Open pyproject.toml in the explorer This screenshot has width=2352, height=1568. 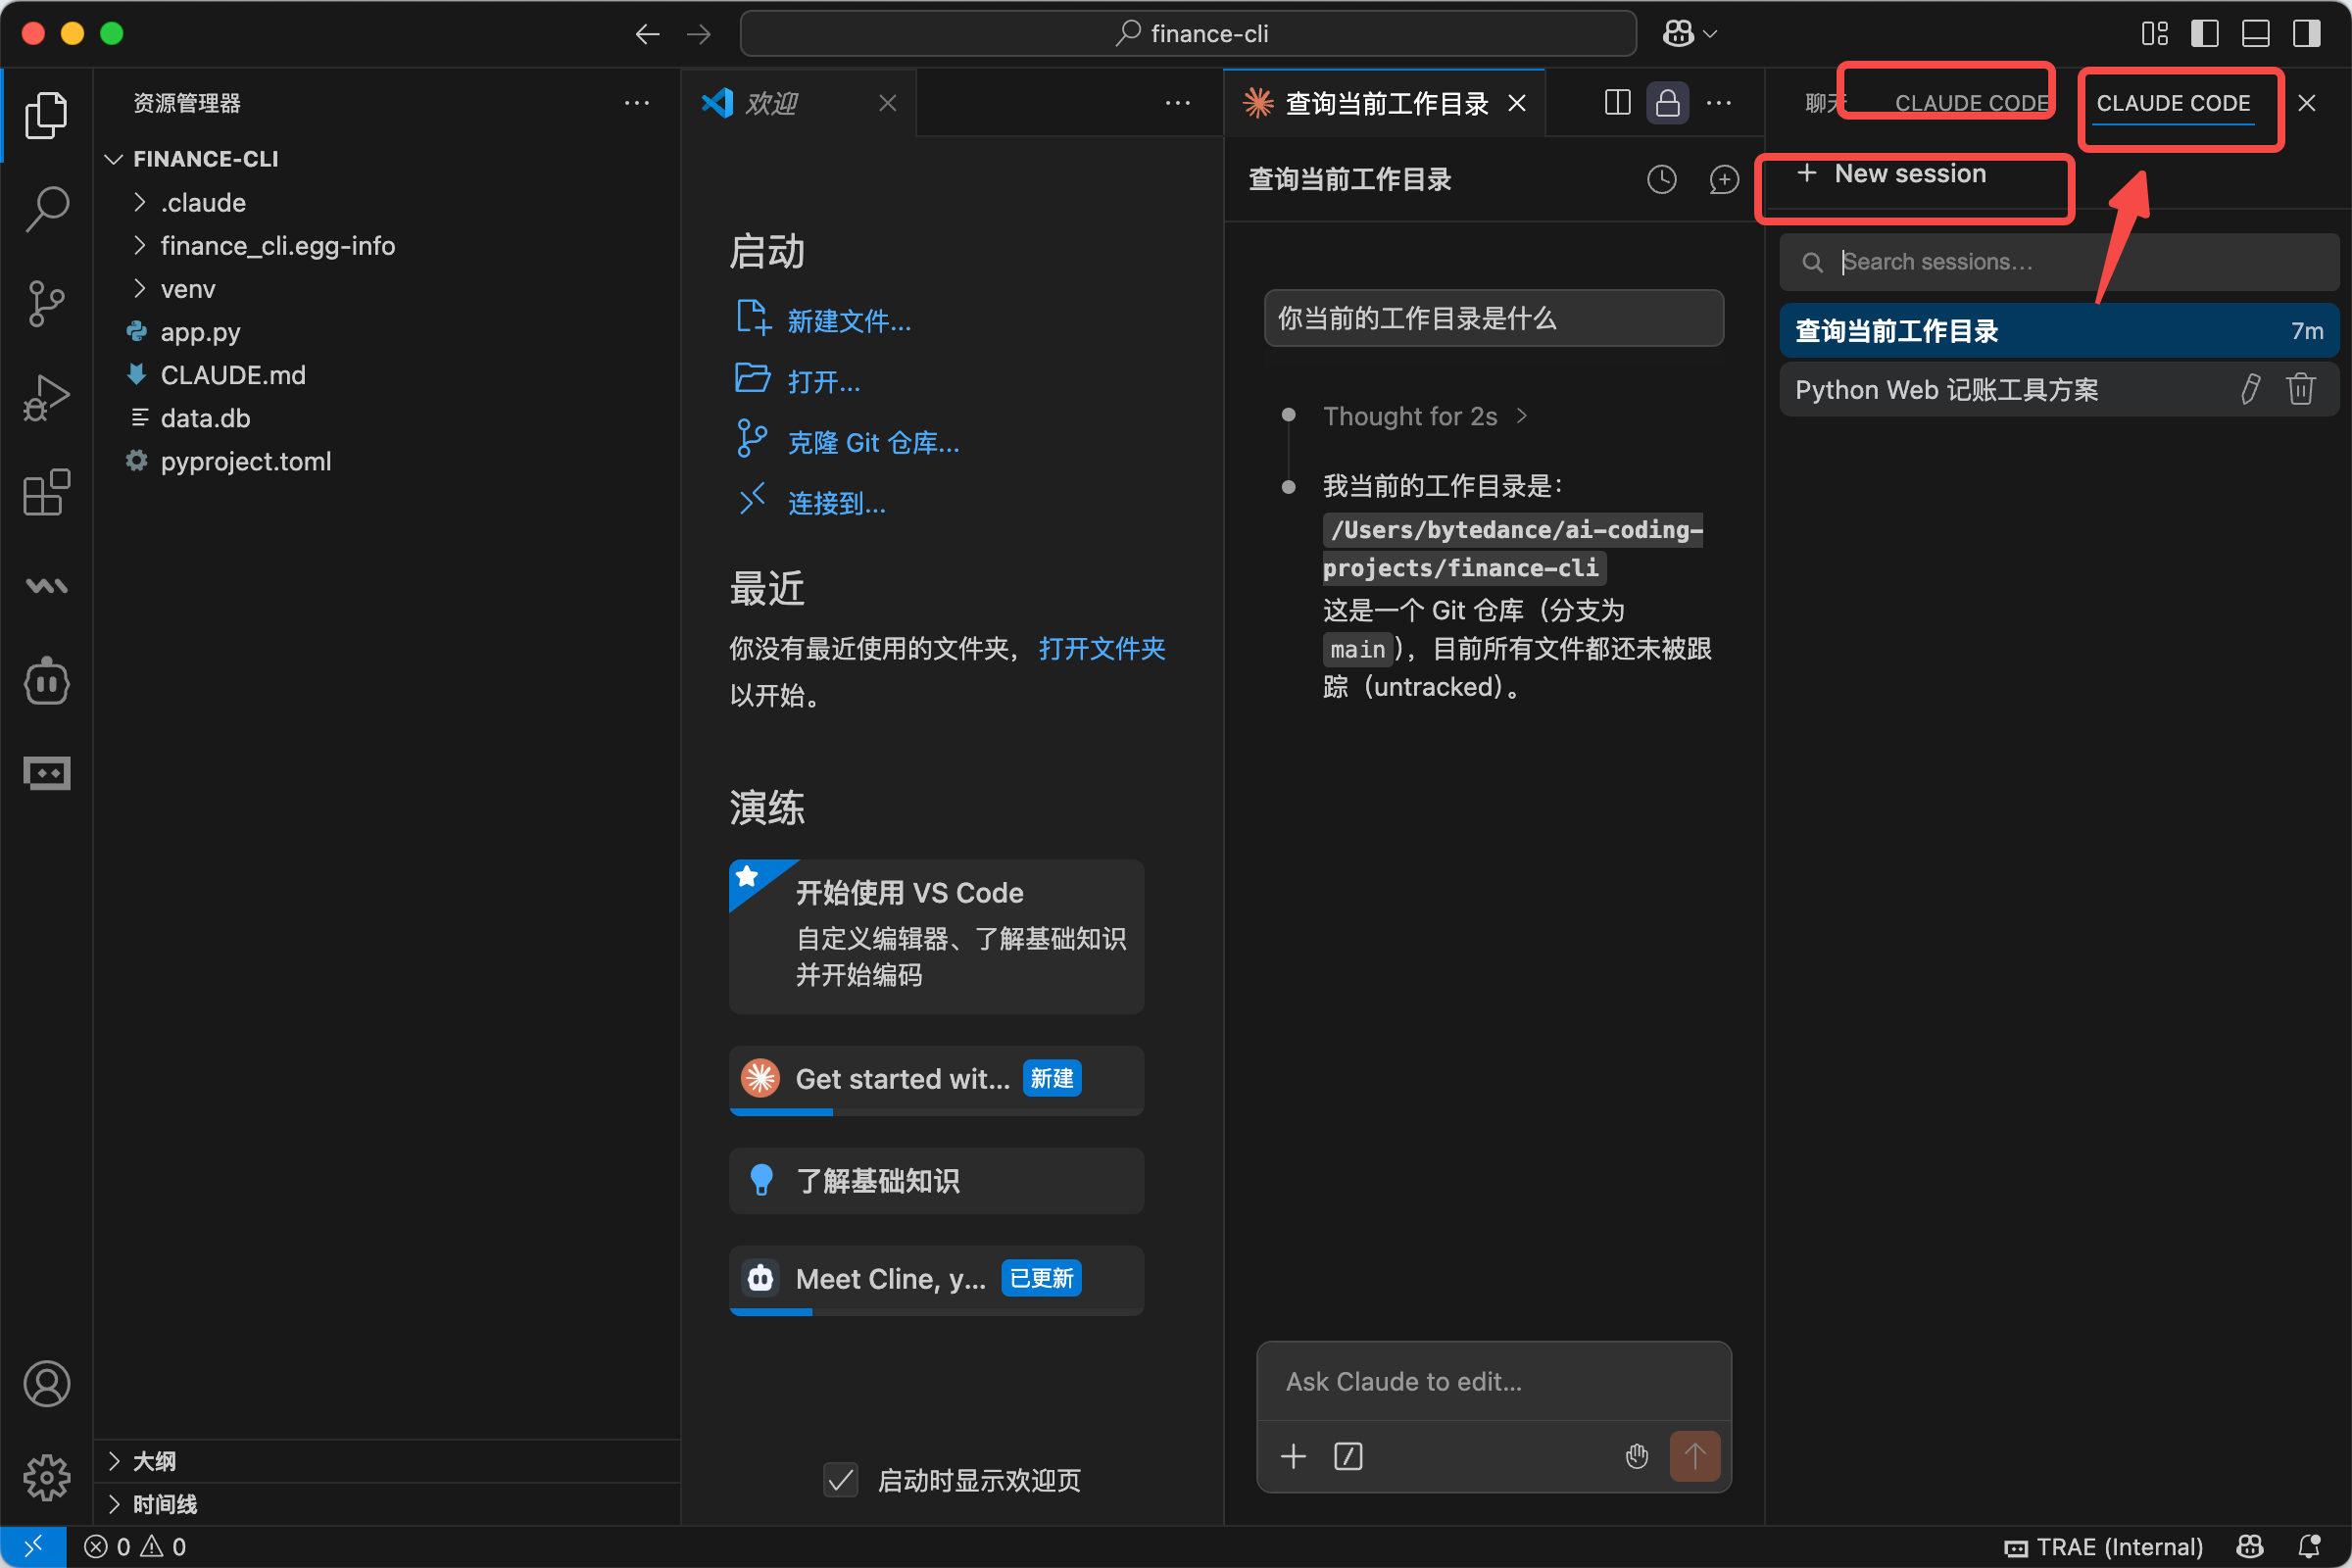[x=245, y=461]
